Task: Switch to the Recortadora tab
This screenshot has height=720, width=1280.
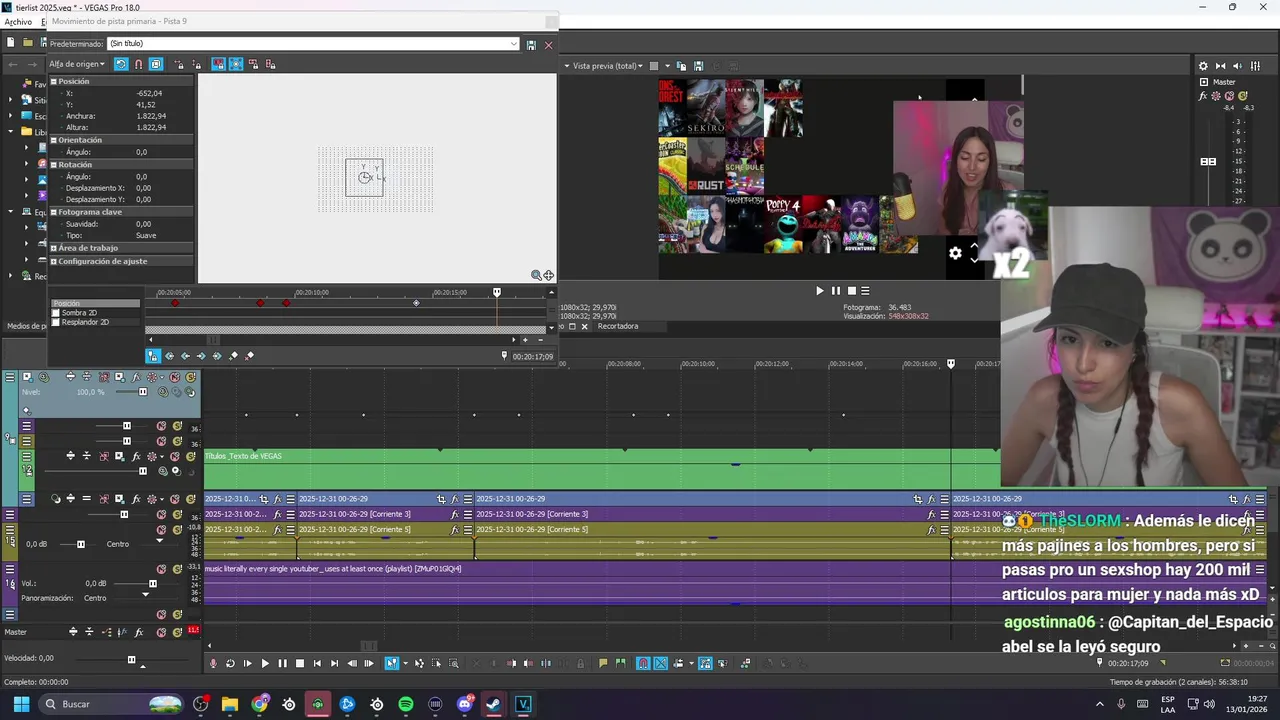Action: (617, 326)
